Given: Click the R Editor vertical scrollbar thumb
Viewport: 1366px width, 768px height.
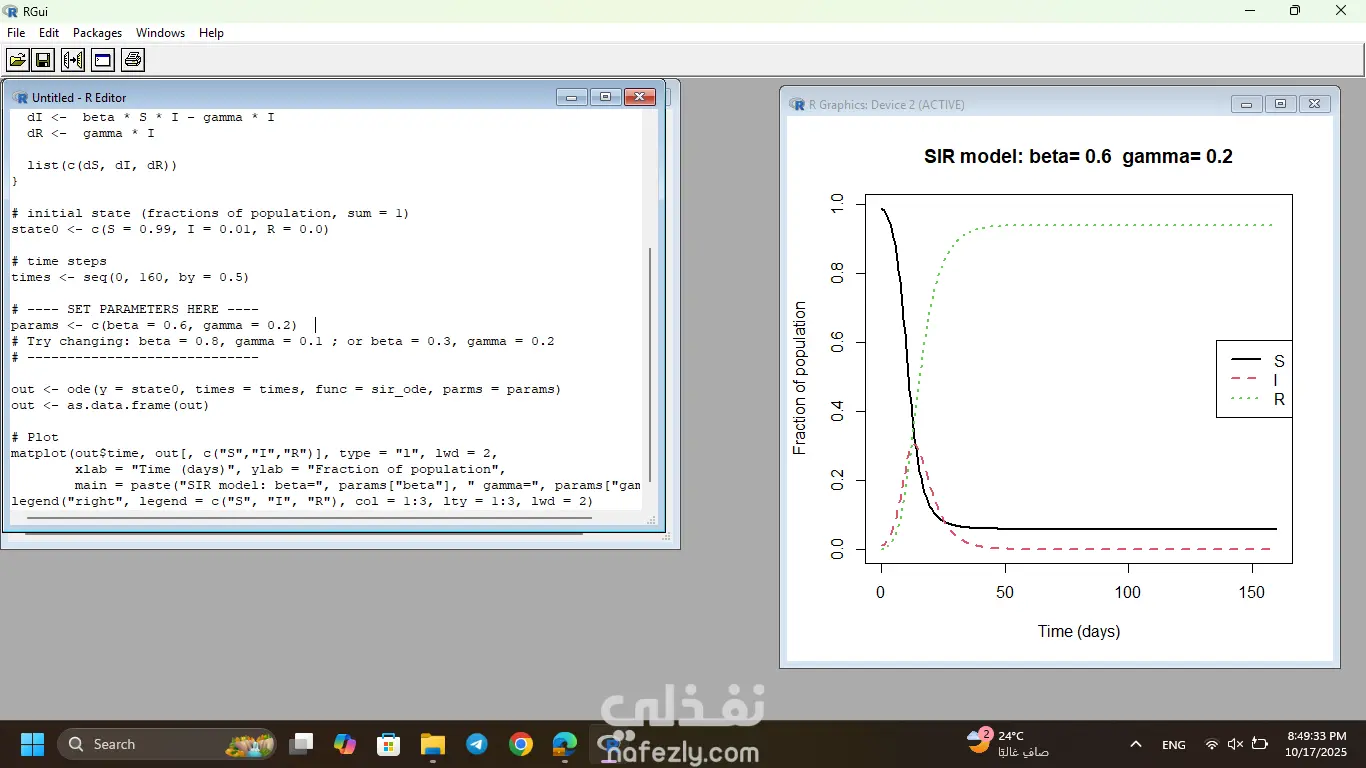Looking at the screenshot, I should coord(650,365).
